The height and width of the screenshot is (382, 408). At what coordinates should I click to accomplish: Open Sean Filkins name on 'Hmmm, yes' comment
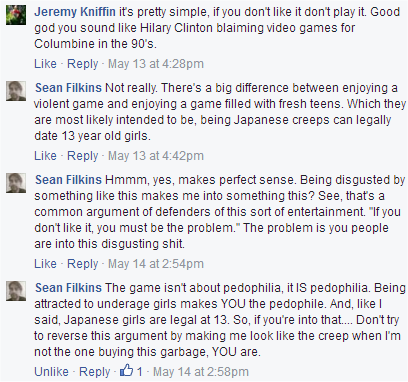coord(68,180)
